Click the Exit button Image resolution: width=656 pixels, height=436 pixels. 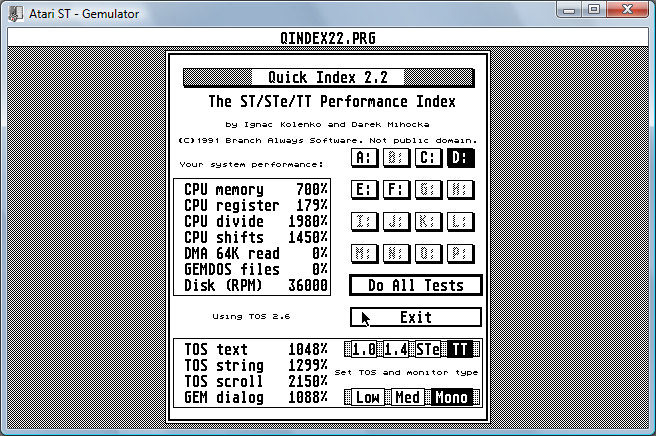[416, 317]
